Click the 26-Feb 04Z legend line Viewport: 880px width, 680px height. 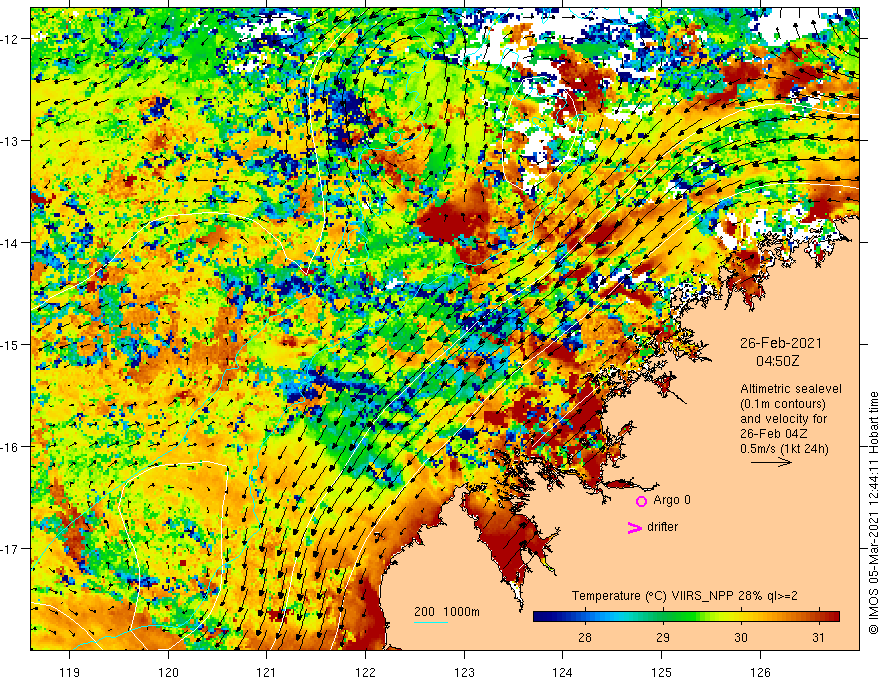pyautogui.click(x=774, y=433)
